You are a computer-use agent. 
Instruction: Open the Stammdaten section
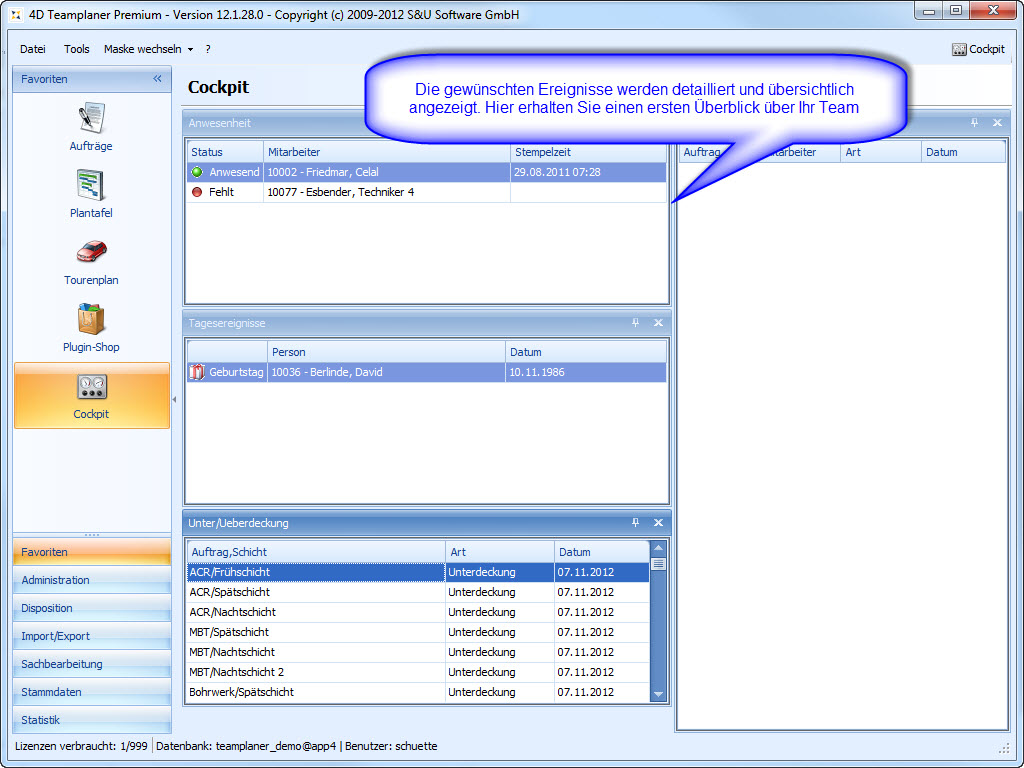pos(52,692)
